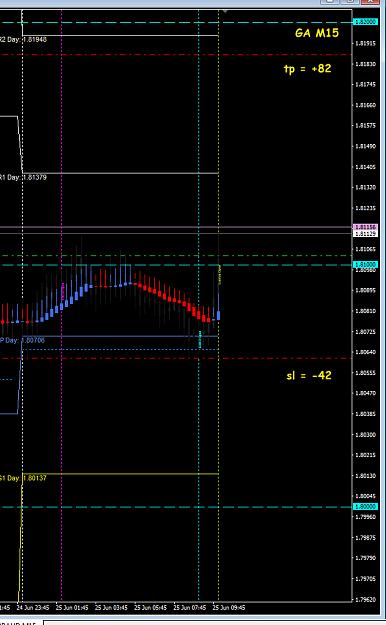Click the 1.80300 price scale value
Image resolution: width=386 pixels, height=625 pixels.
(x=366, y=434)
